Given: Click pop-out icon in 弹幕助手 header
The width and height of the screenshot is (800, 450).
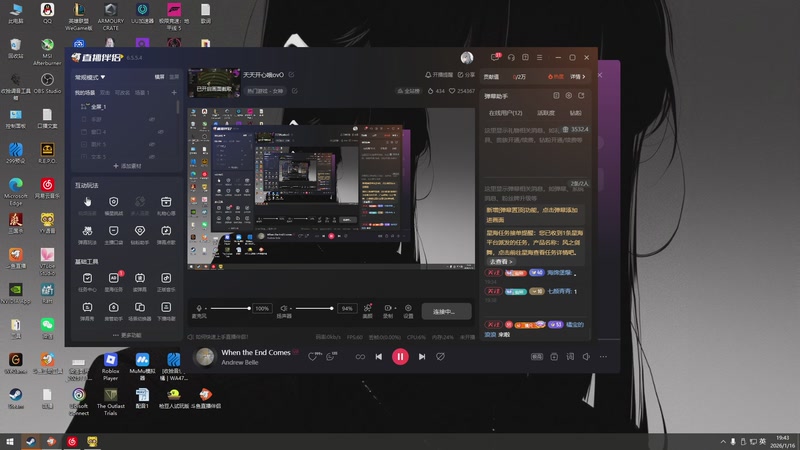Looking at the screenshot, I should click(581, 95).
